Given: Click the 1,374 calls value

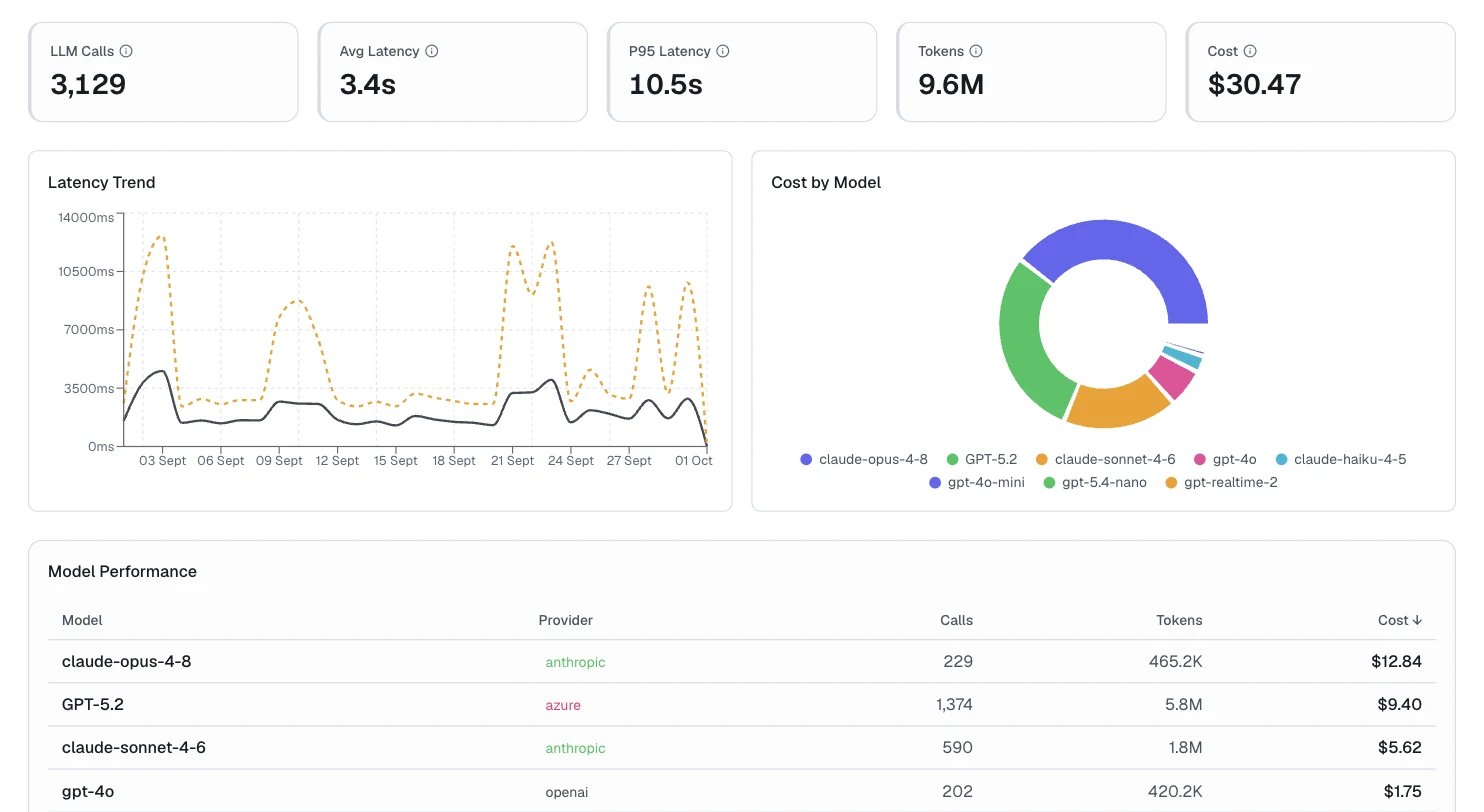Looking at the screenshot, I should point(954,704).
